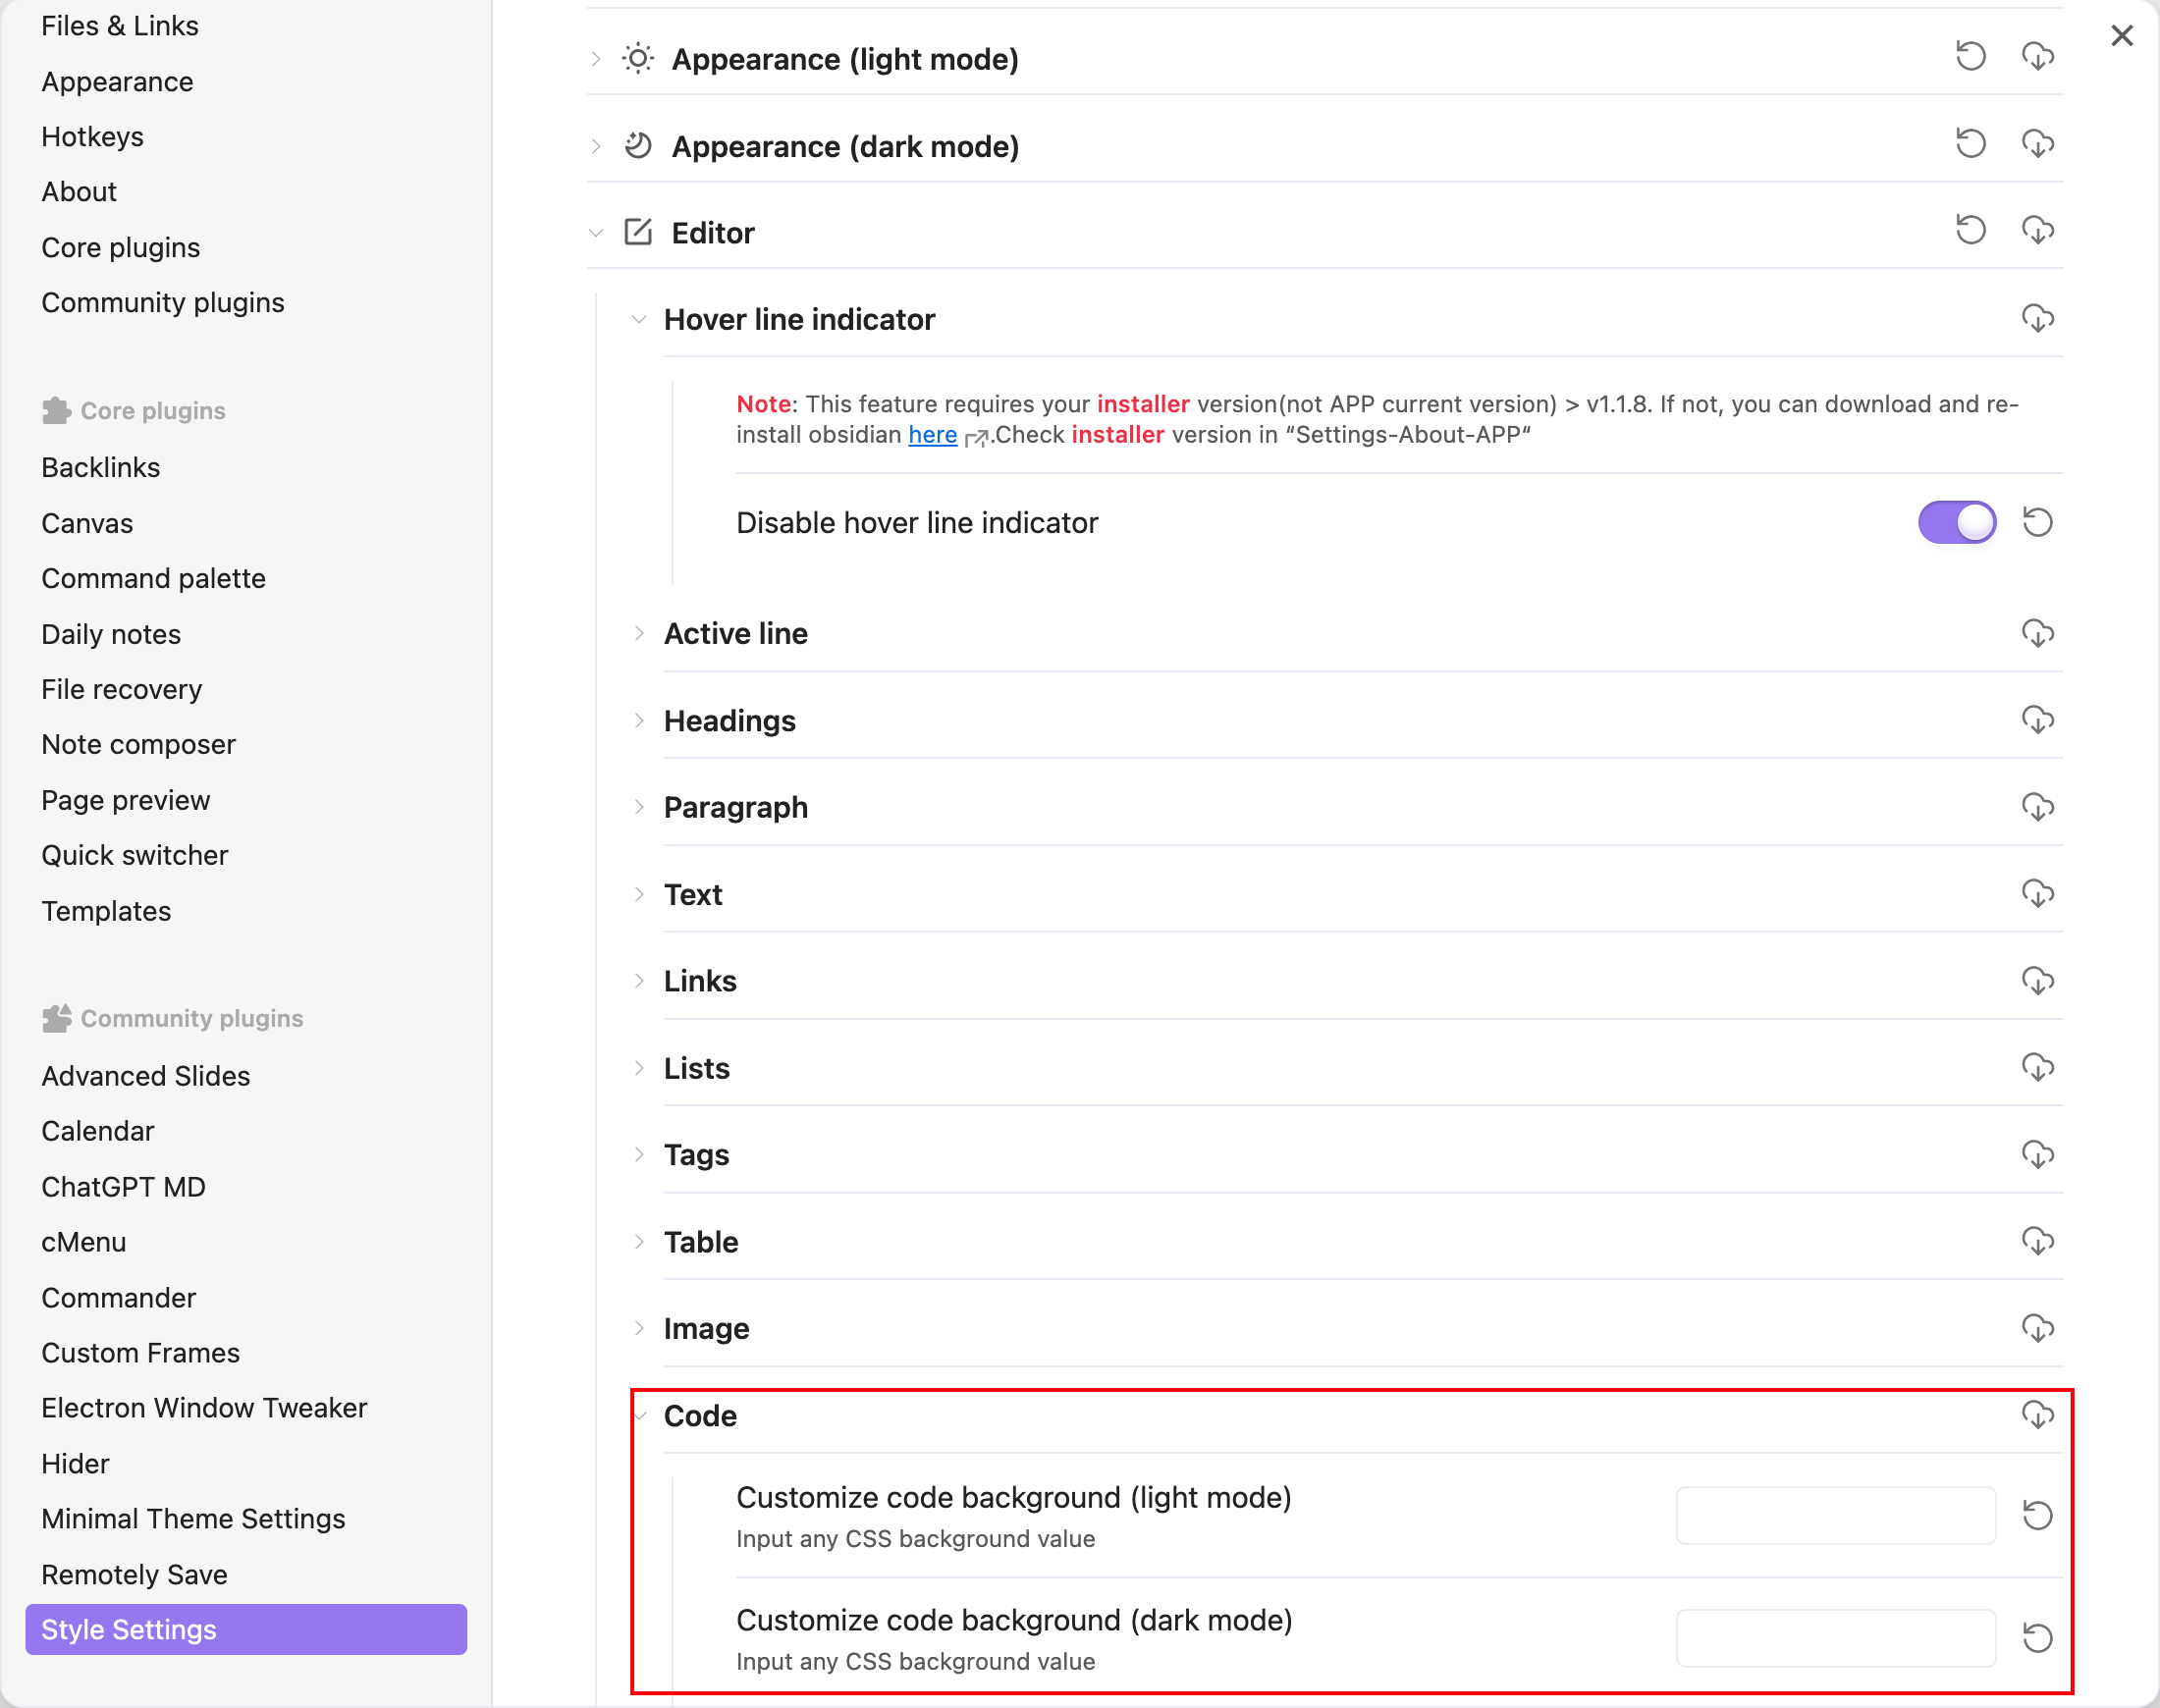Click the download icon beside the Image section
Image resolution: width=2160 pixels, height=1708 pixels.
click(2038, 1328)
